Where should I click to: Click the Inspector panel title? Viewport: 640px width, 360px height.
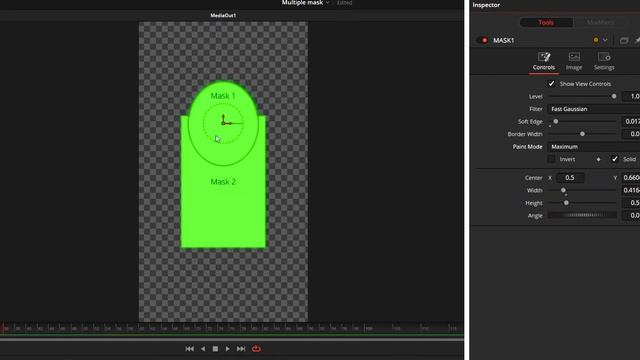pyautogui.click(x=486, y=5)
